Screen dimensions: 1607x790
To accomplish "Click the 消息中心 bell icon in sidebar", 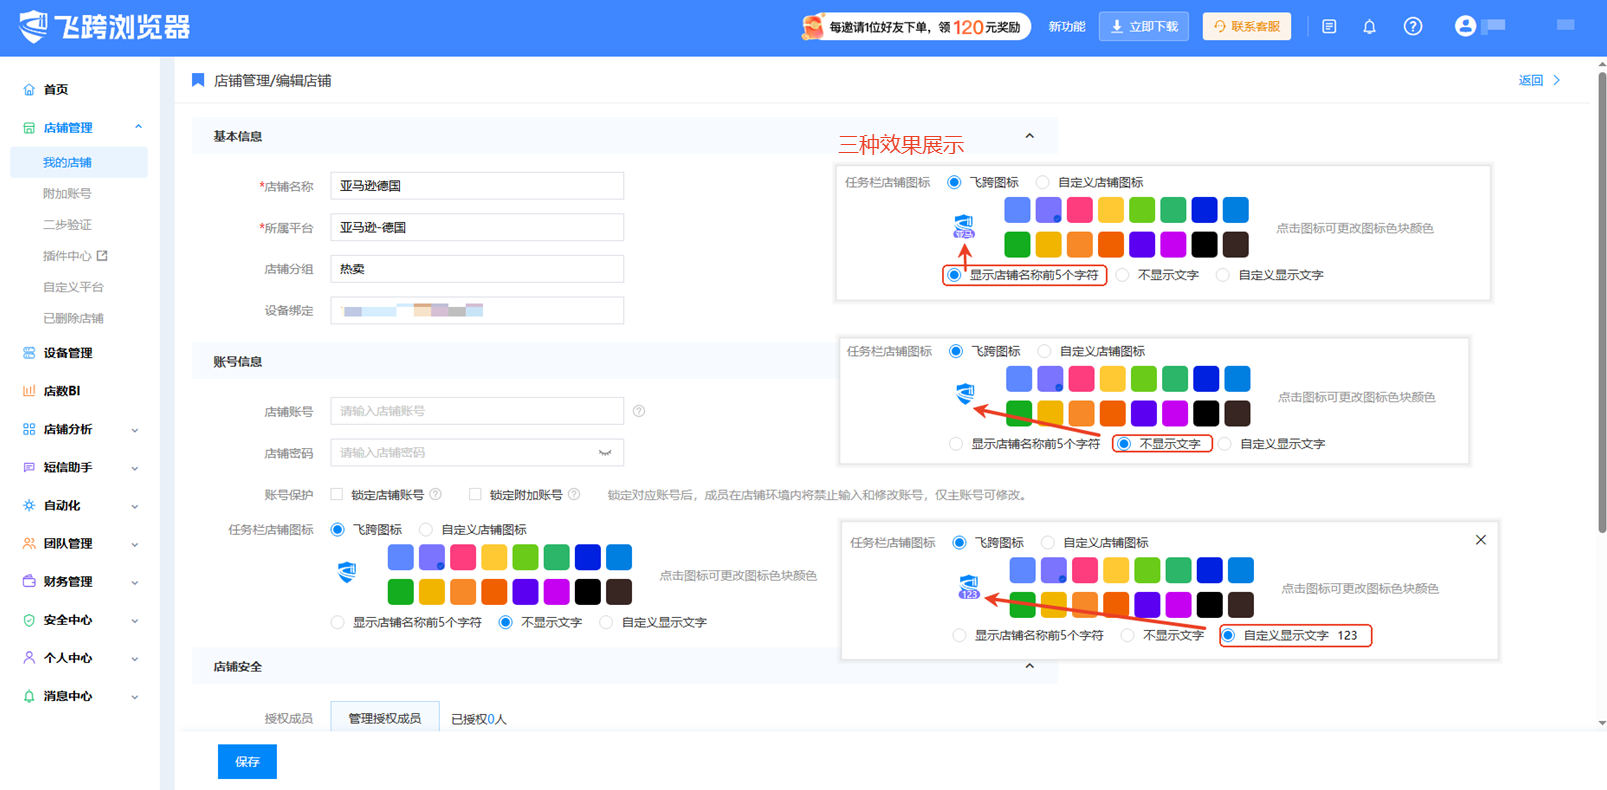I will tap(29, 696).
